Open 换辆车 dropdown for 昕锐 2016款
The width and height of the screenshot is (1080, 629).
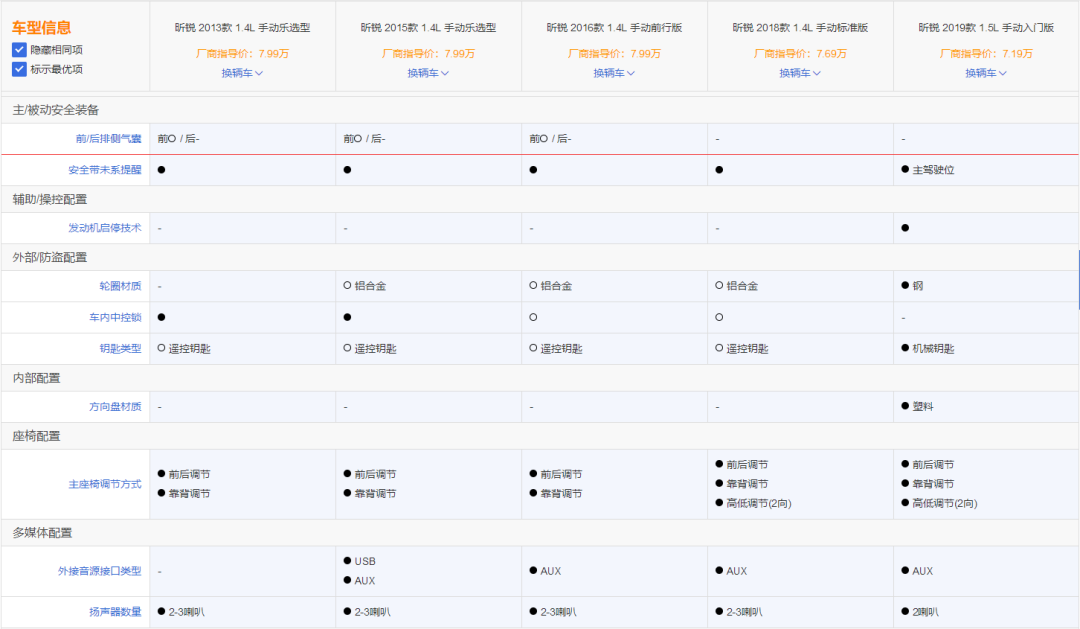(614, 73)
